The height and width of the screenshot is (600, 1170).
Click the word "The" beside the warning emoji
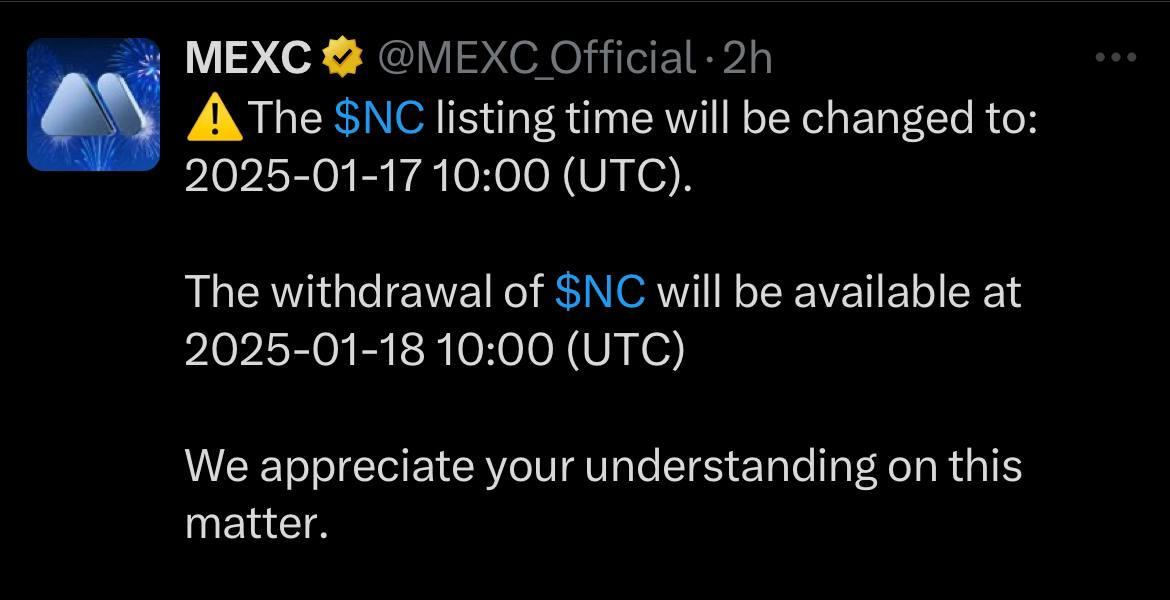coord(285,120)
